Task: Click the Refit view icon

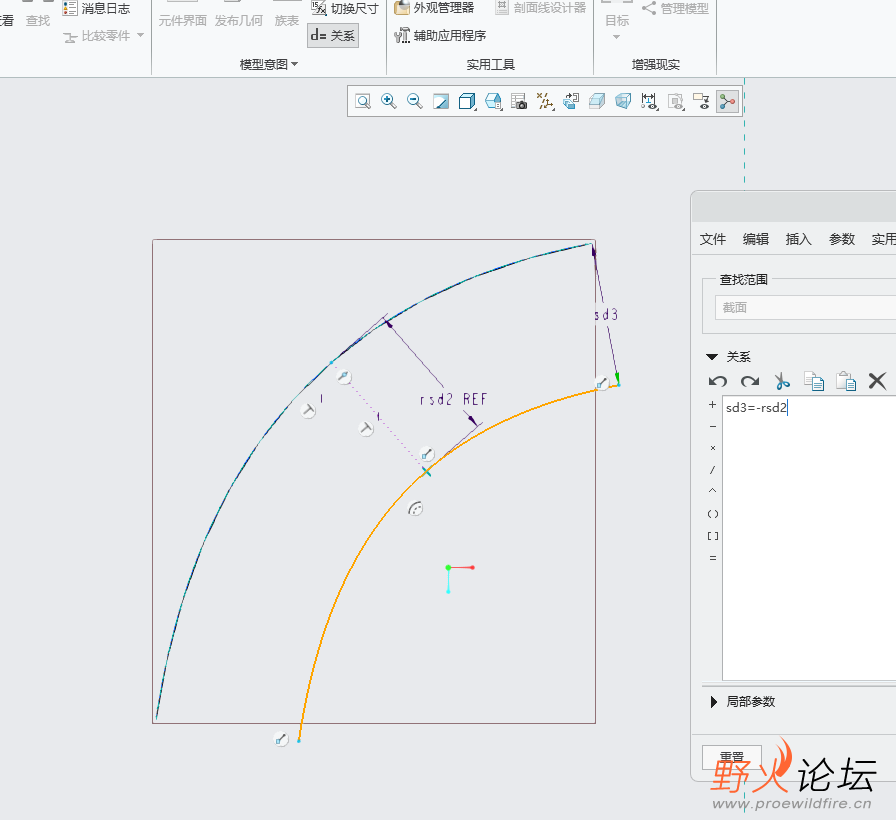Action: [x=363, y=102]
